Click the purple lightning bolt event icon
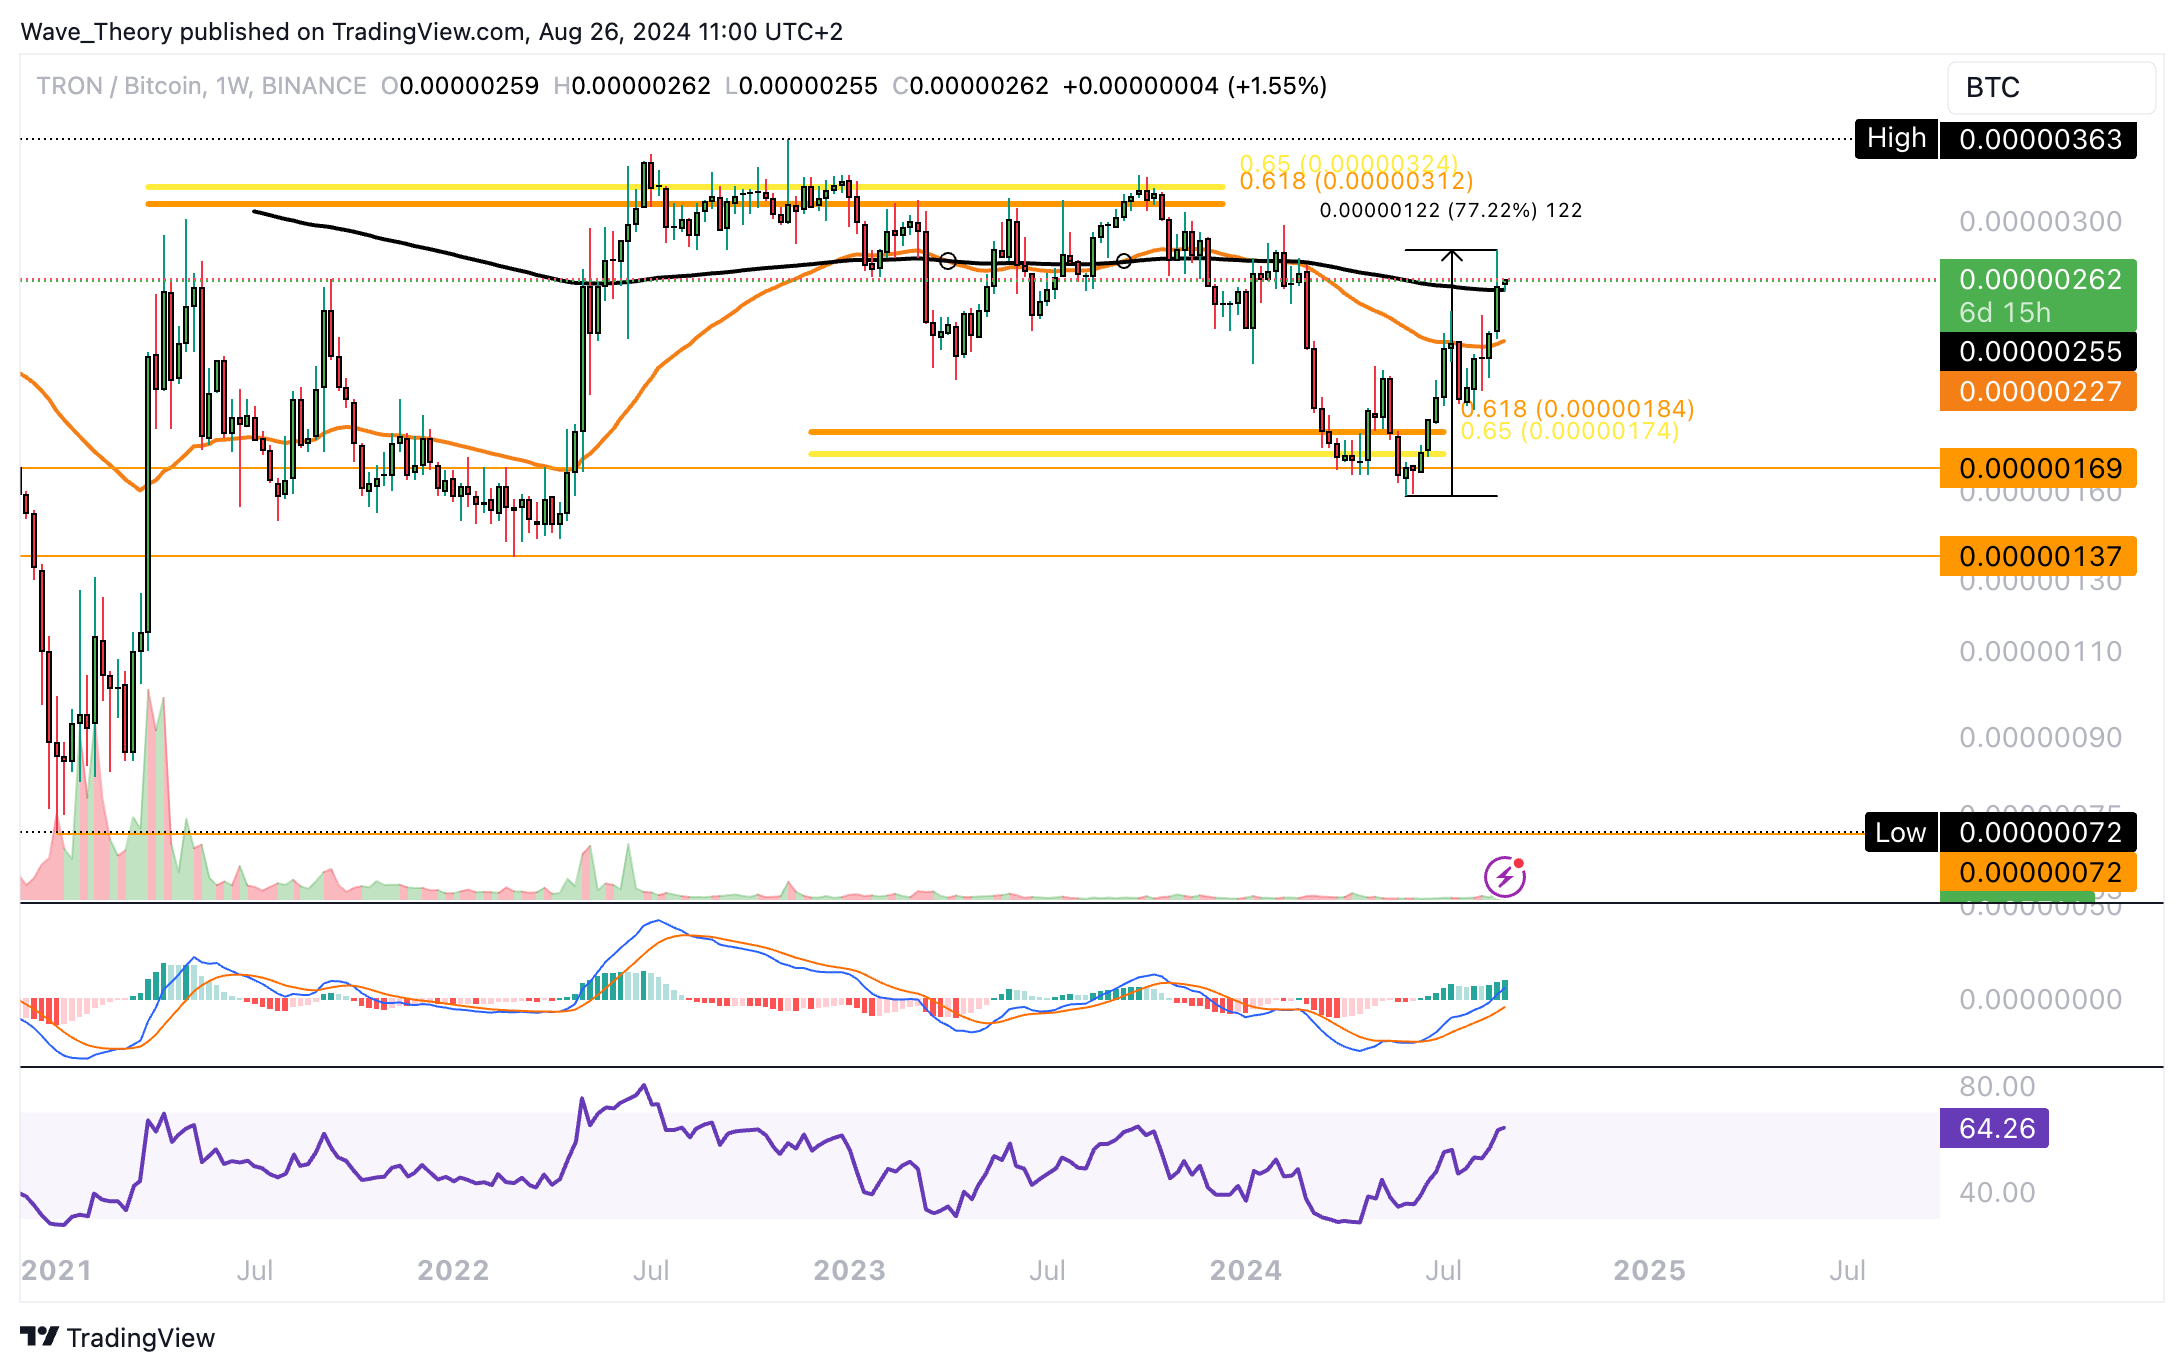2184x1372 pixels. pyautogui.click(x=1504, y=877)
